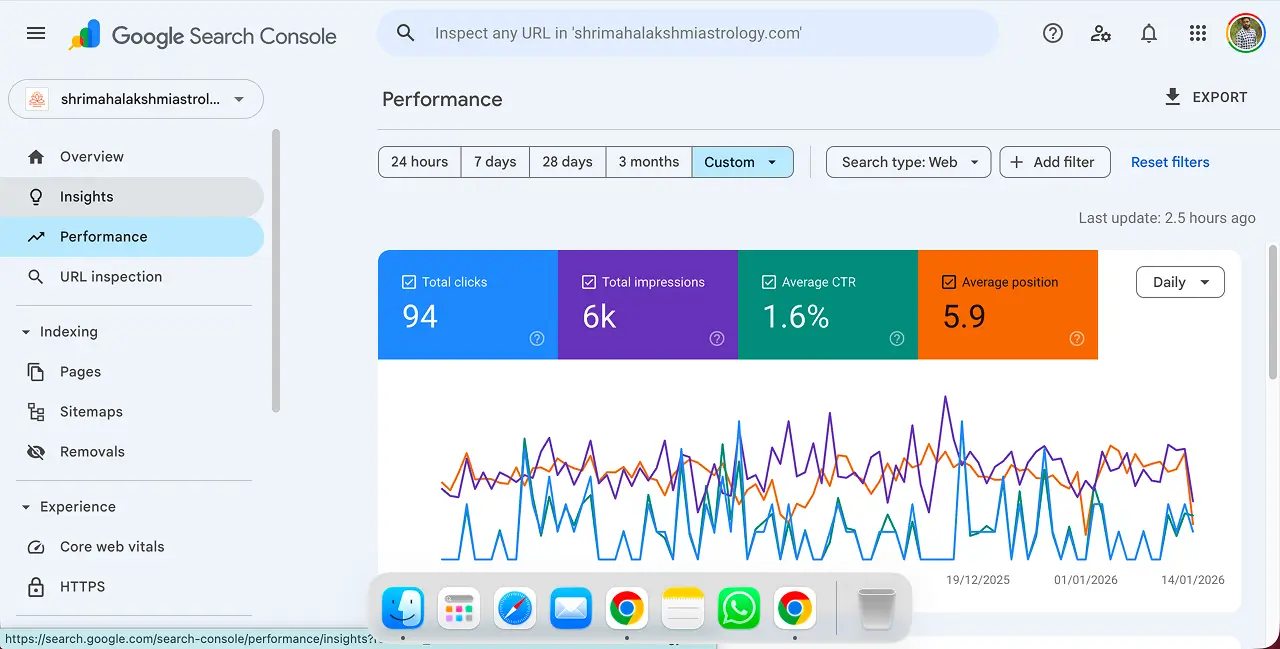The height and width of the screenshot is (649, 1280).
Task: View notifications via the bell icon
Action: [x=1148, y=32]
